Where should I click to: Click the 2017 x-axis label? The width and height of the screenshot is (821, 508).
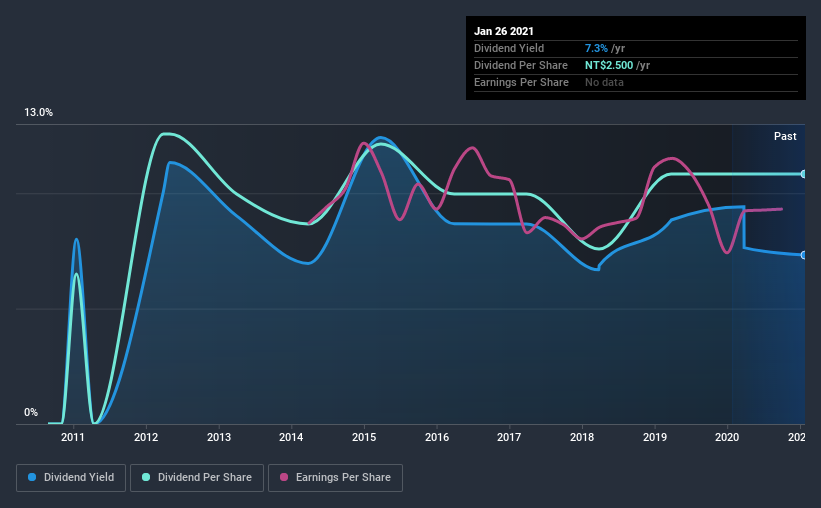click(509, 437)
